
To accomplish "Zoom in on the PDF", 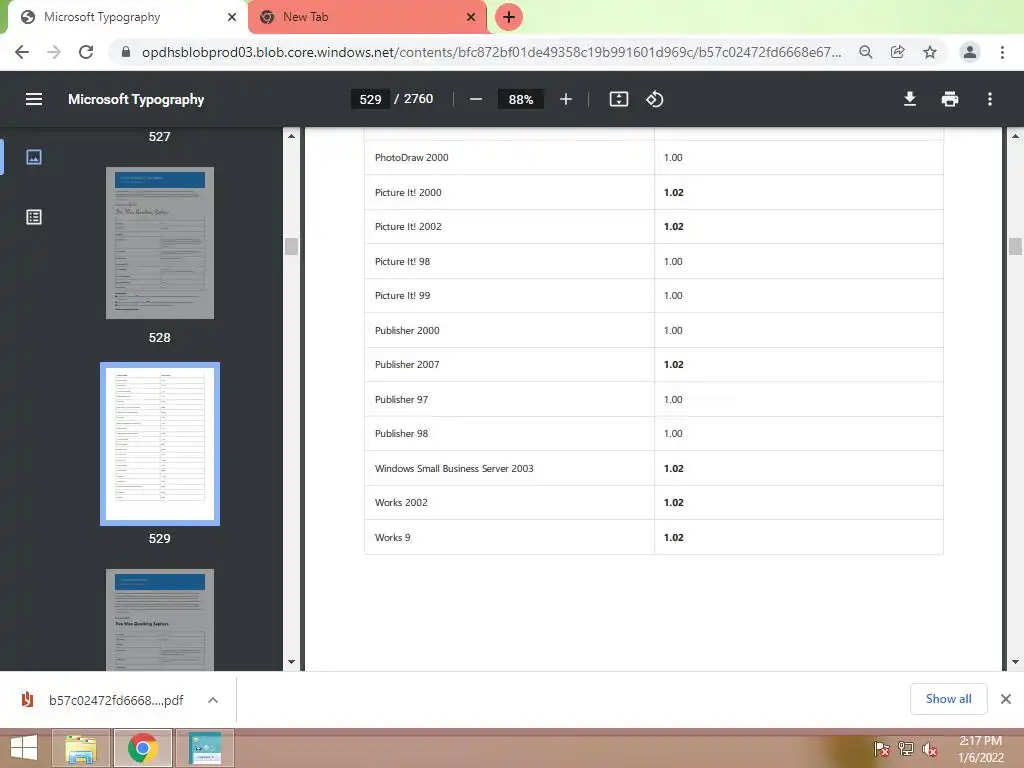I will pos(566,99).
